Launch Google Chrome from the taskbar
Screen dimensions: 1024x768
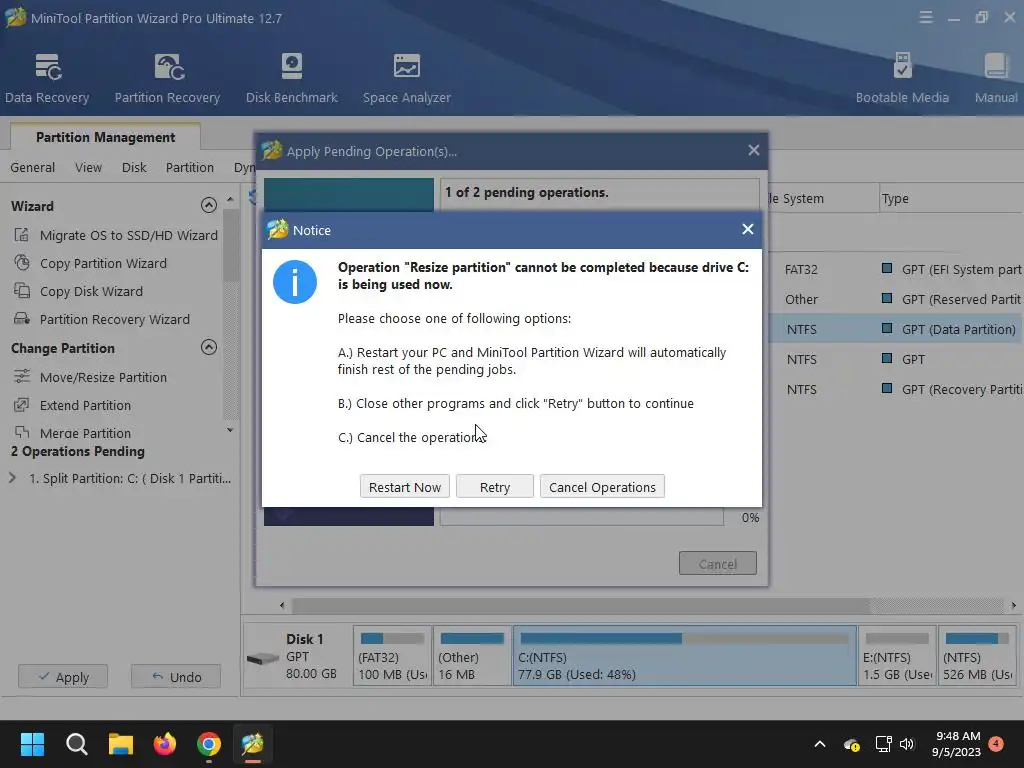[208, 744]
